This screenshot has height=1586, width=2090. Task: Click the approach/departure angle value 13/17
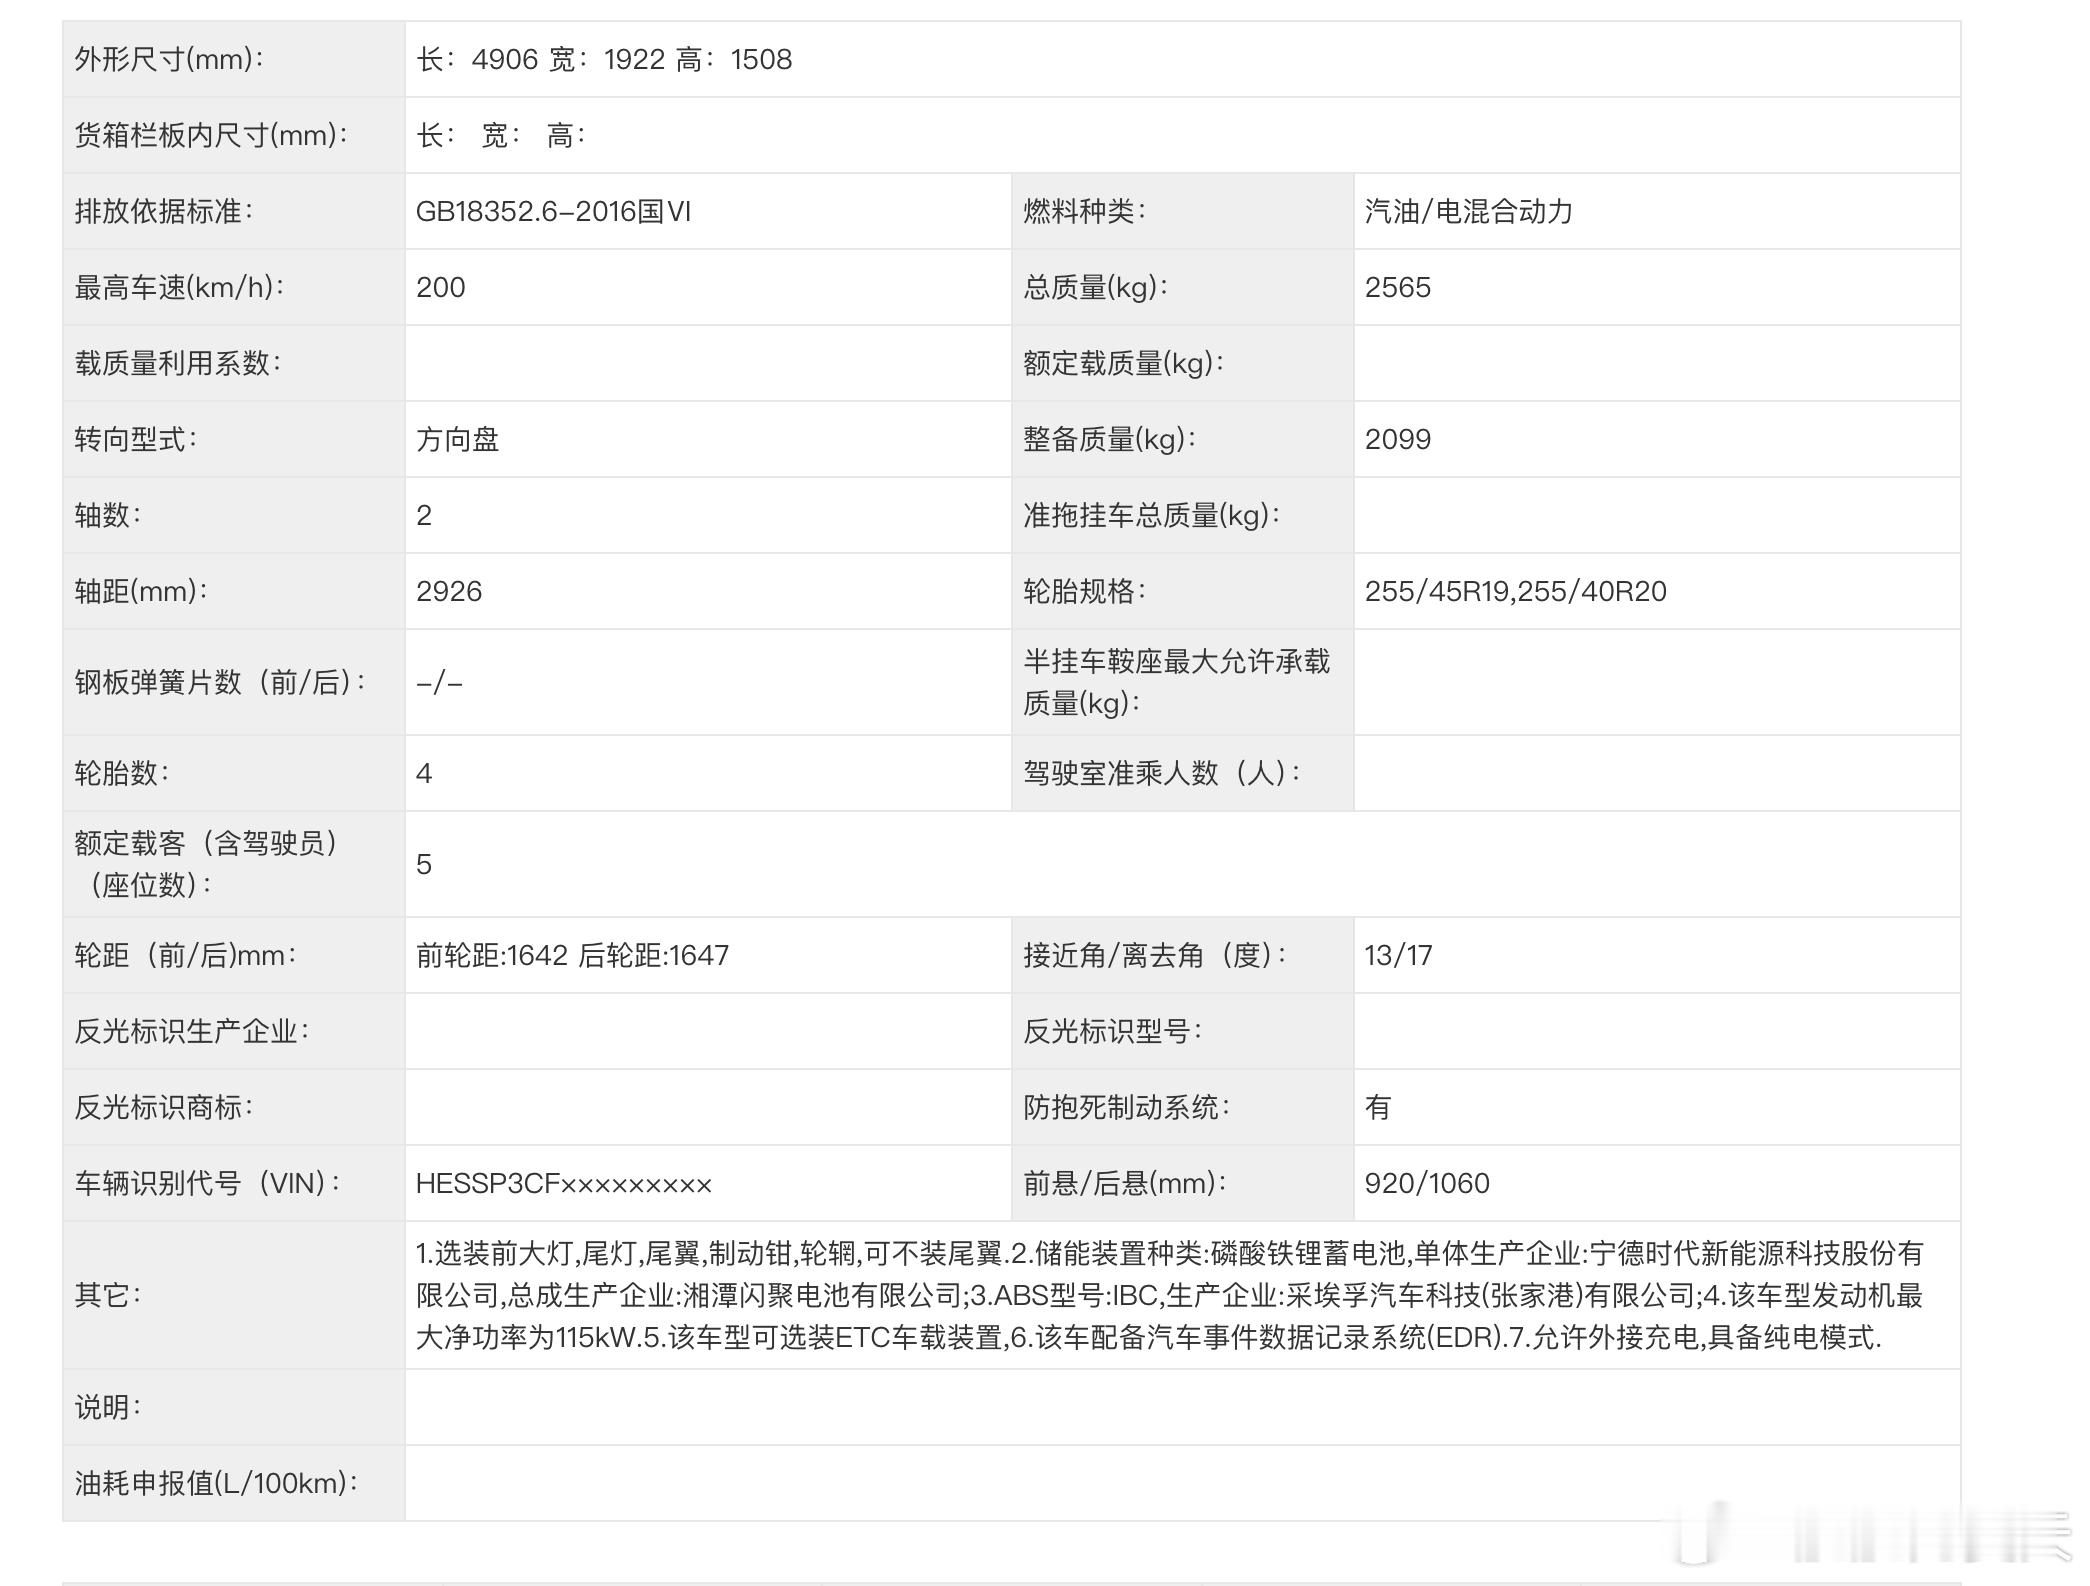pyautogui.click(x=1398, y=956)
